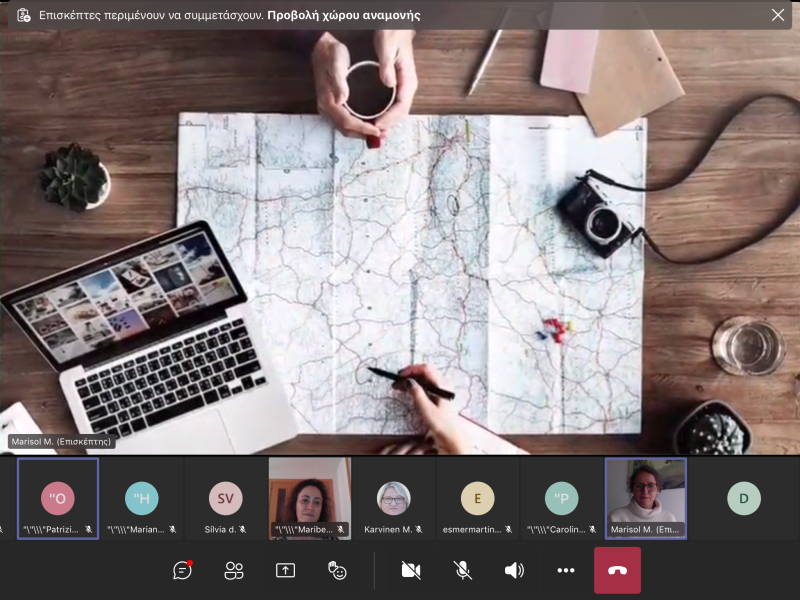Image resolution: width=800 pixels, height=600 pixels.
Task: Click Karvinen M. participant photo
Action: coord(393,498)
